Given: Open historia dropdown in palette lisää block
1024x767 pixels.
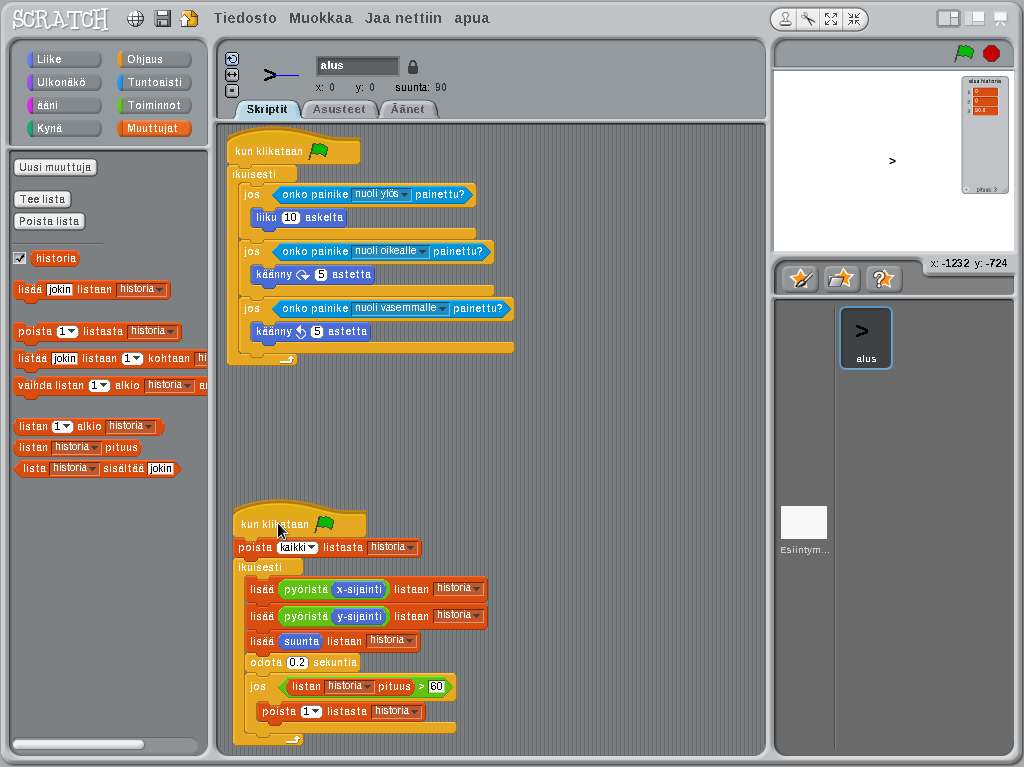Looking at the screenshot, I should (142, 289).
